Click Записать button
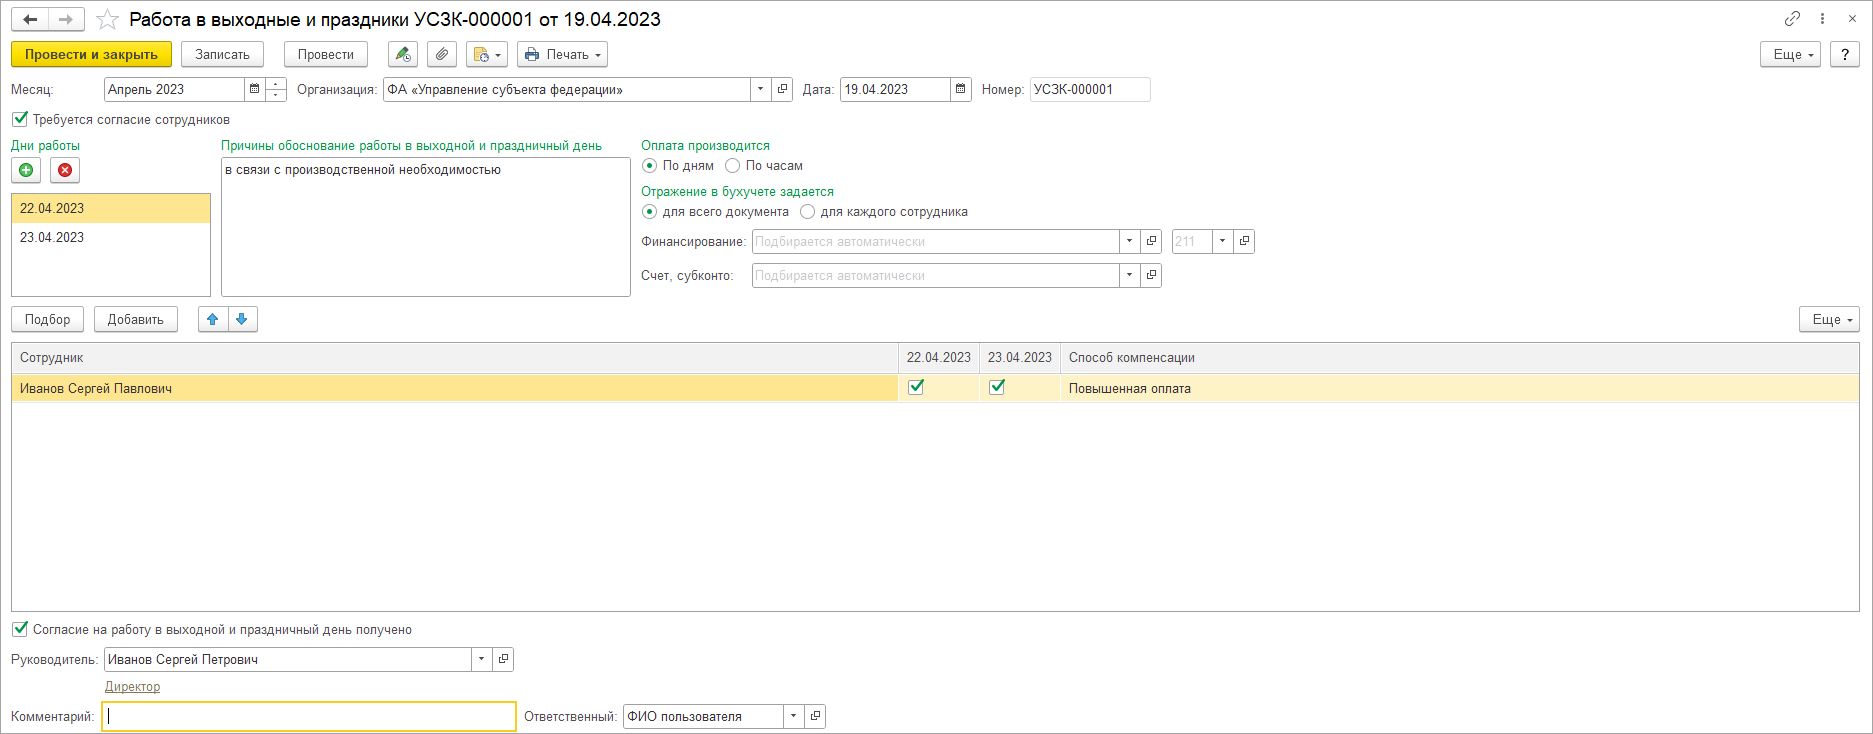Screen dimensions: 1873x734 [222, 54]
